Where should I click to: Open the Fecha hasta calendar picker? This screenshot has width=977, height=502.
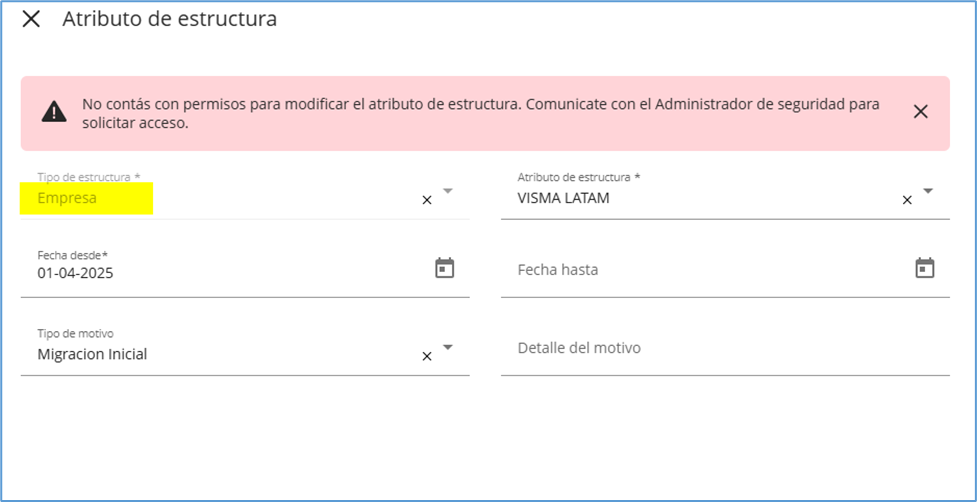925,268
